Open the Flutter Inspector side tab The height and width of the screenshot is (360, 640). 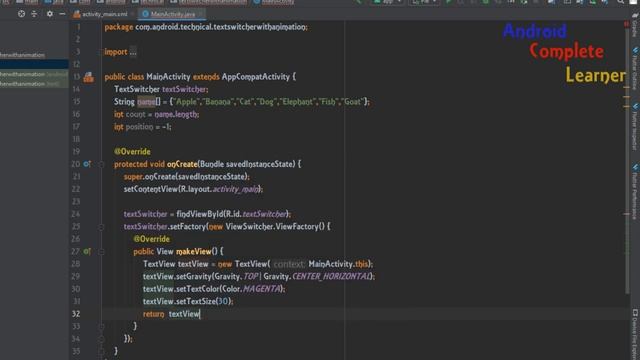tap(635, 127)
